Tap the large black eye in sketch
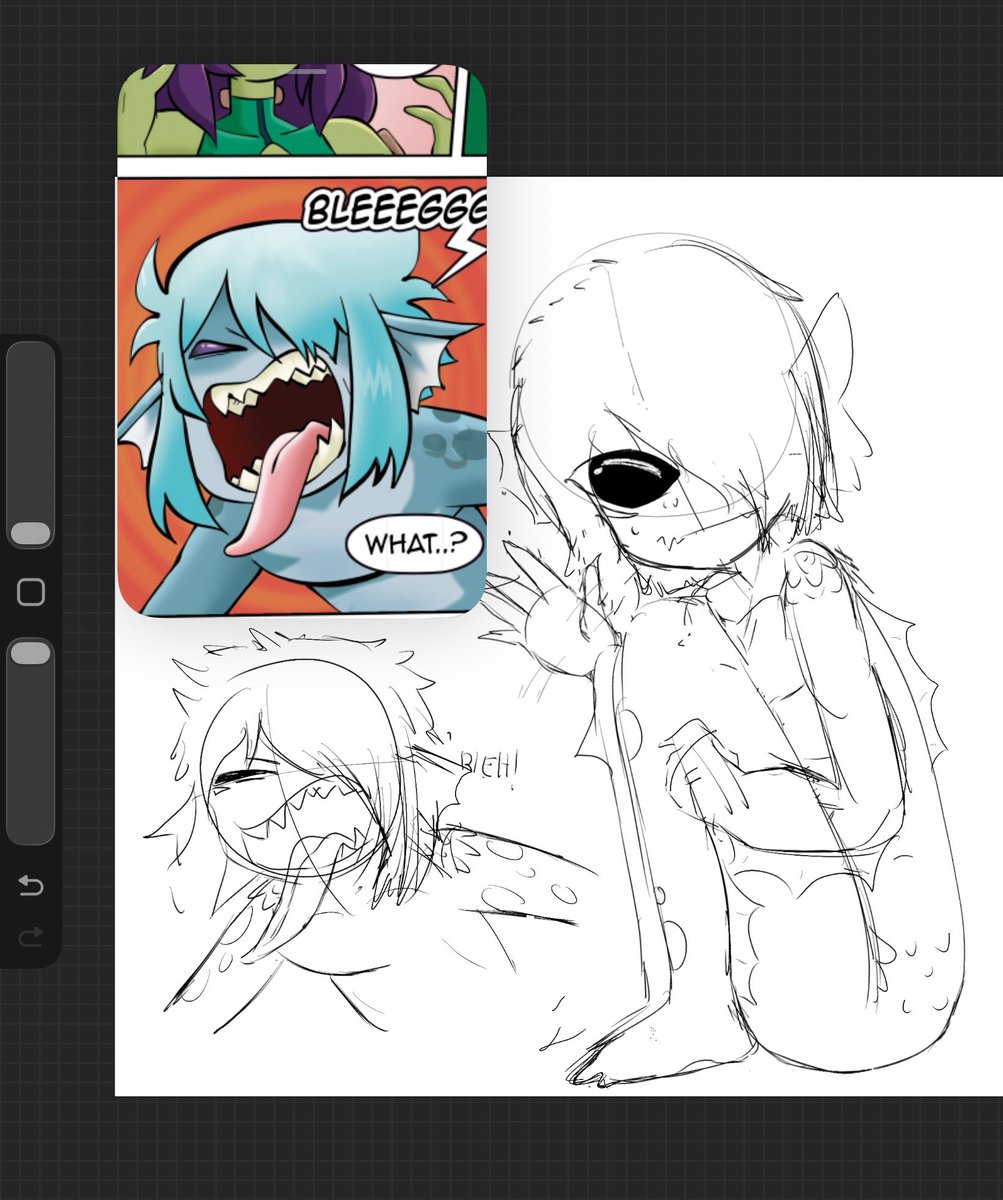The width and height of the screenshot is (1003, 1200). tap(631, 478)
